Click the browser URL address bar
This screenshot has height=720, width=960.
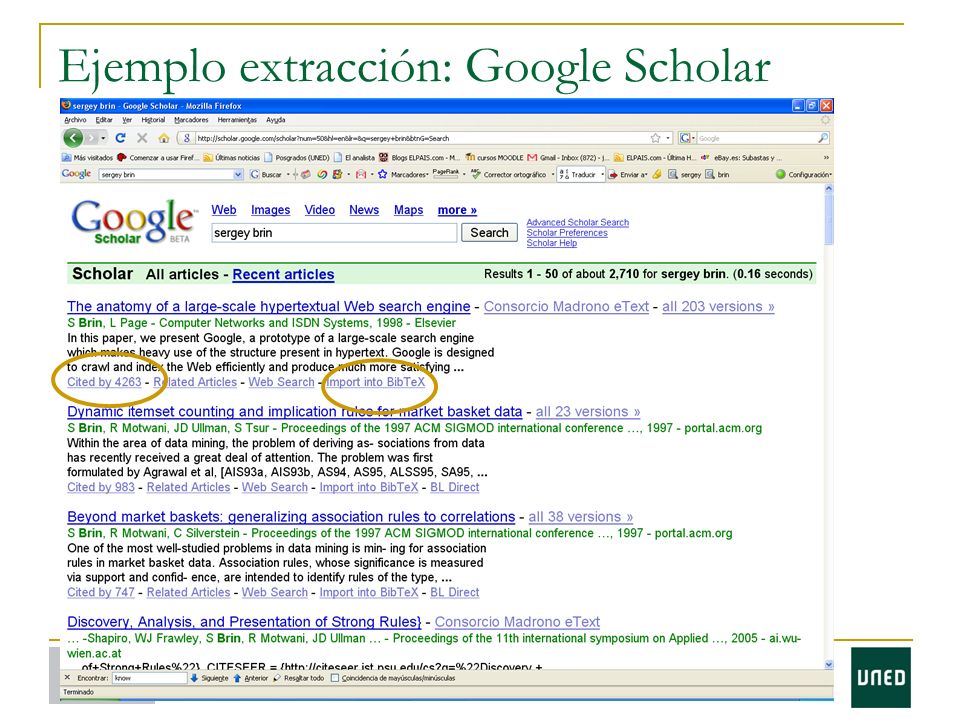point(422,138)
